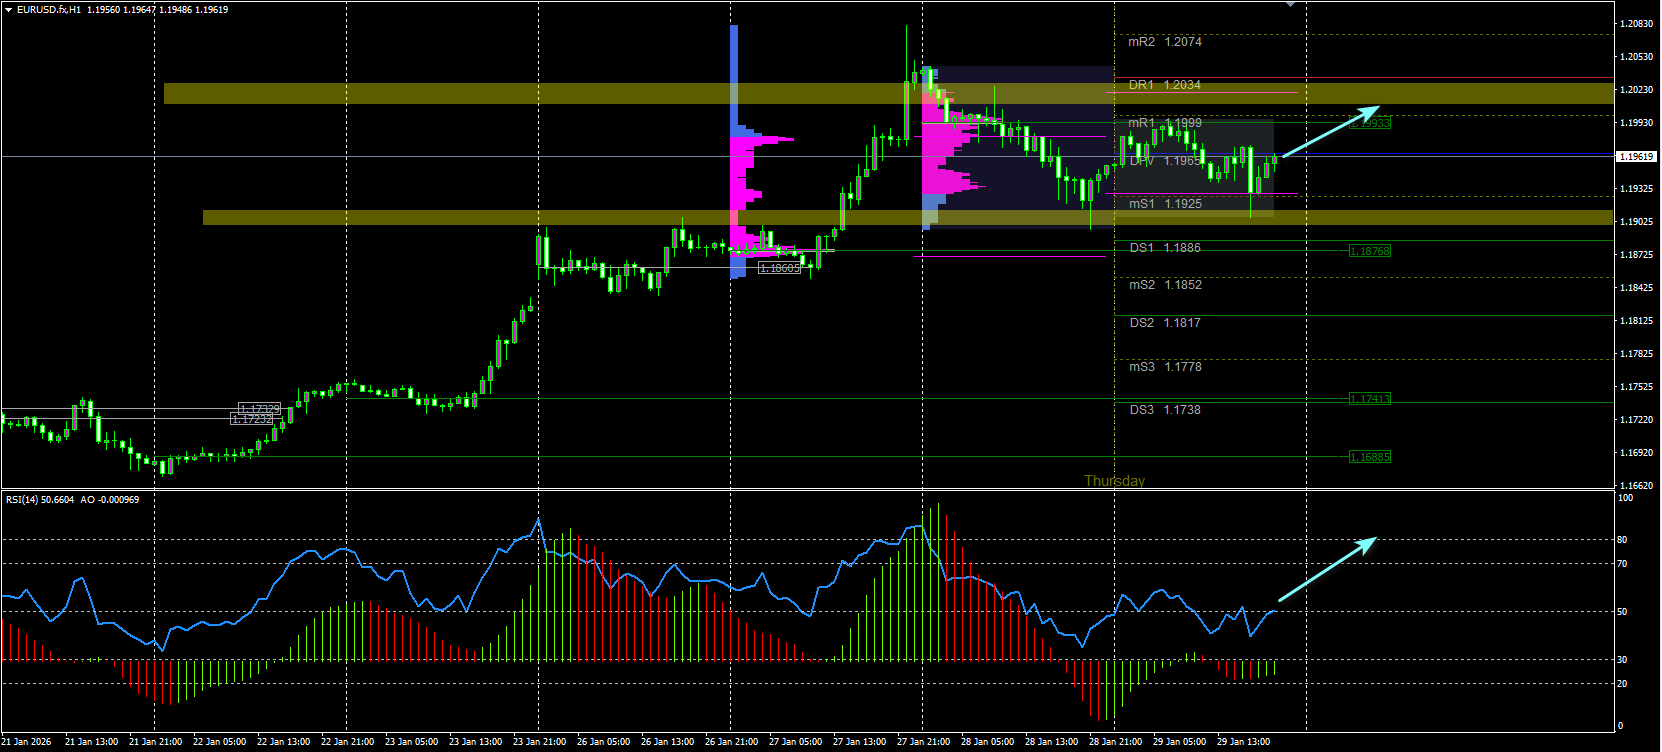Click the 21 Jan 2026 date label

click(27, 742)
